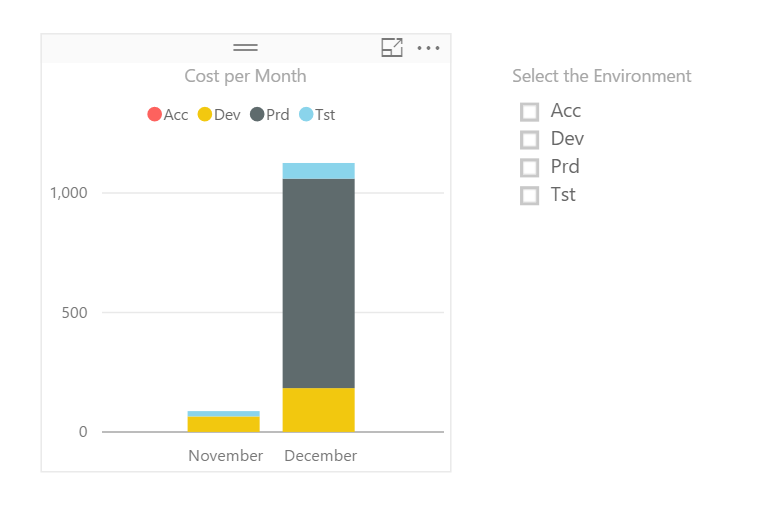Click the November axis label
The image size is (778, 508).
click(226, 456)
